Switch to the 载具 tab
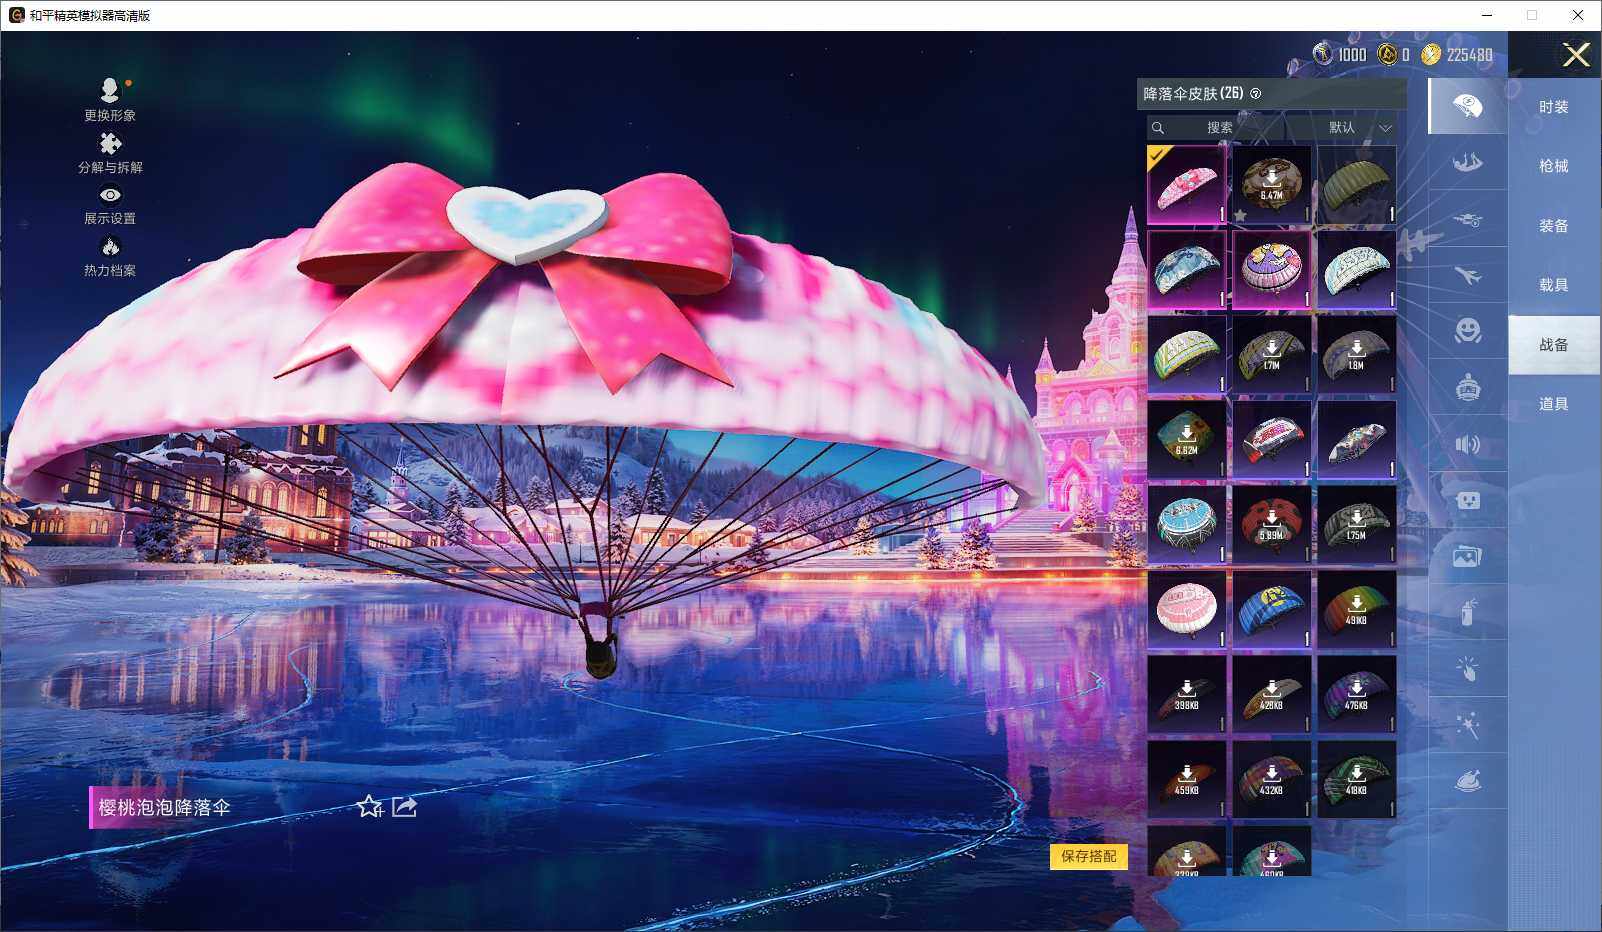This screenshot has height=932, width=1602. (1554, 285)
